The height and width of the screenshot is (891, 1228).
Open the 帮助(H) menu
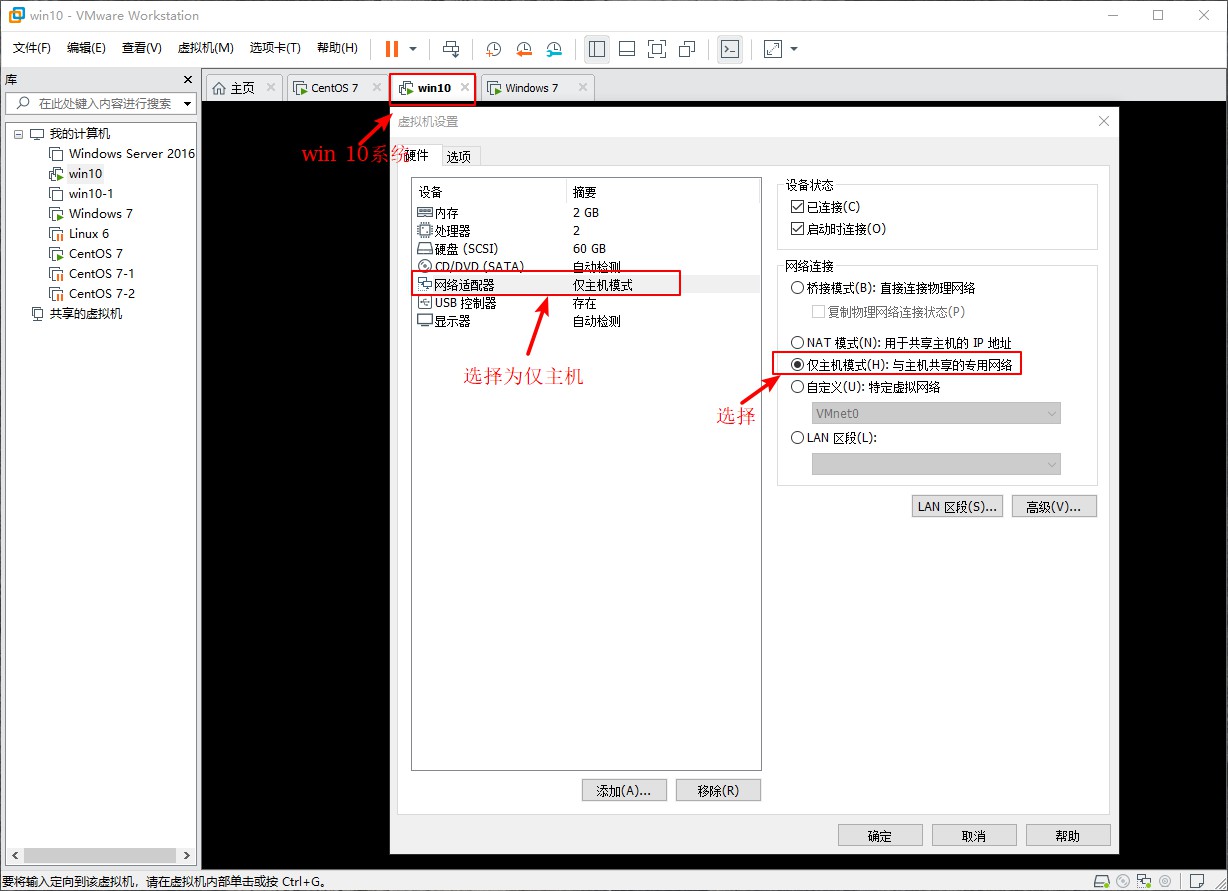337,48
